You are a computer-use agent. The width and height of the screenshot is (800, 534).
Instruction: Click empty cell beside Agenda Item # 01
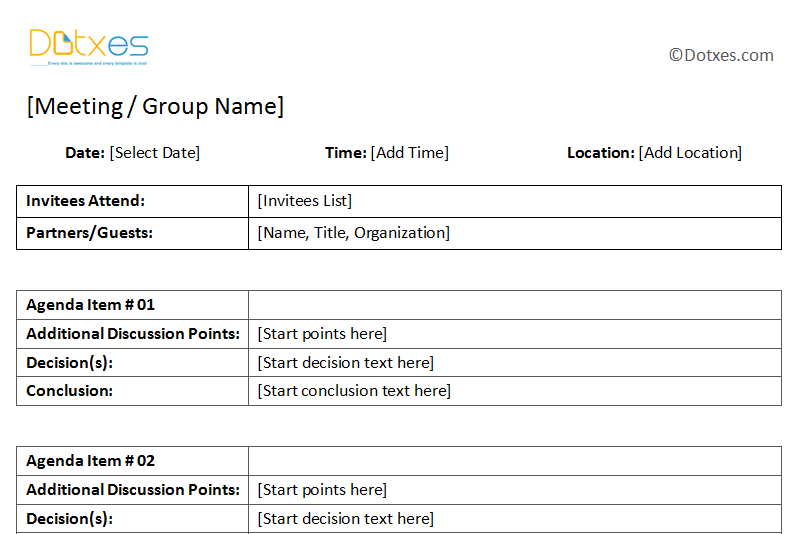(x=515, y=305)
